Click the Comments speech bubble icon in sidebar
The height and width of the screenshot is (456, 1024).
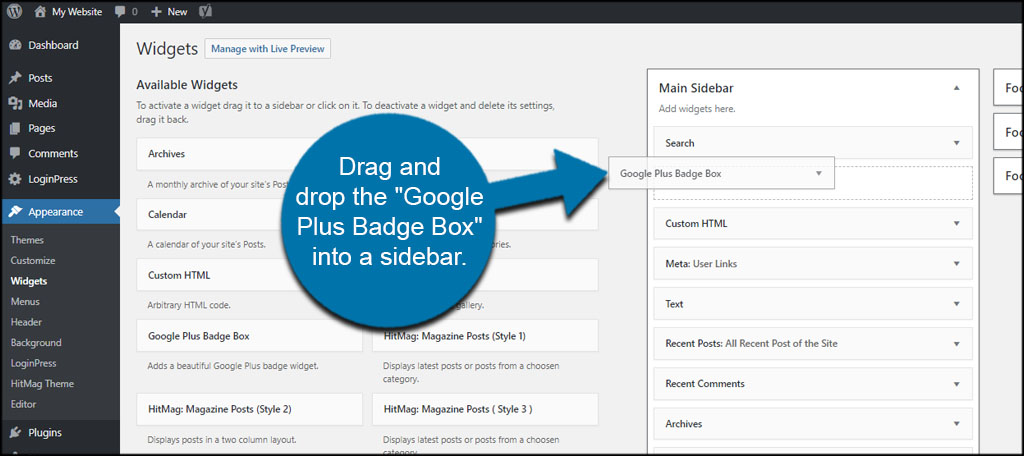(x=15, y=154)
